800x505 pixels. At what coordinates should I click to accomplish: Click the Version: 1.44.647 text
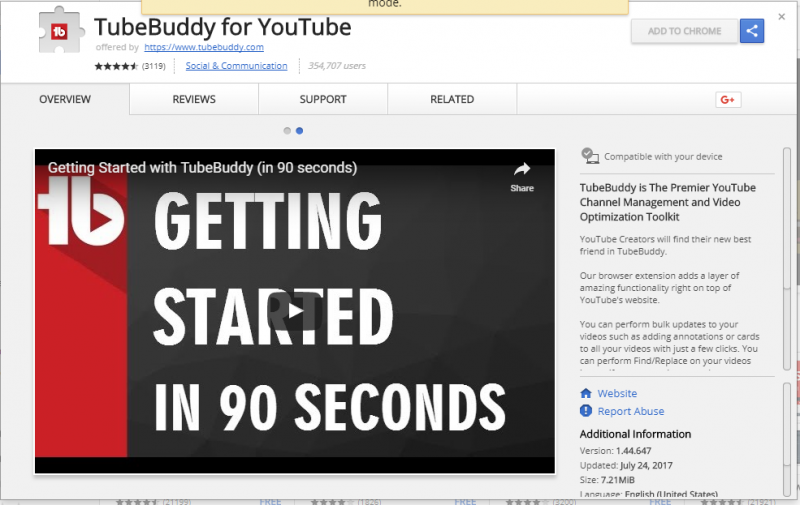[615, 451]
